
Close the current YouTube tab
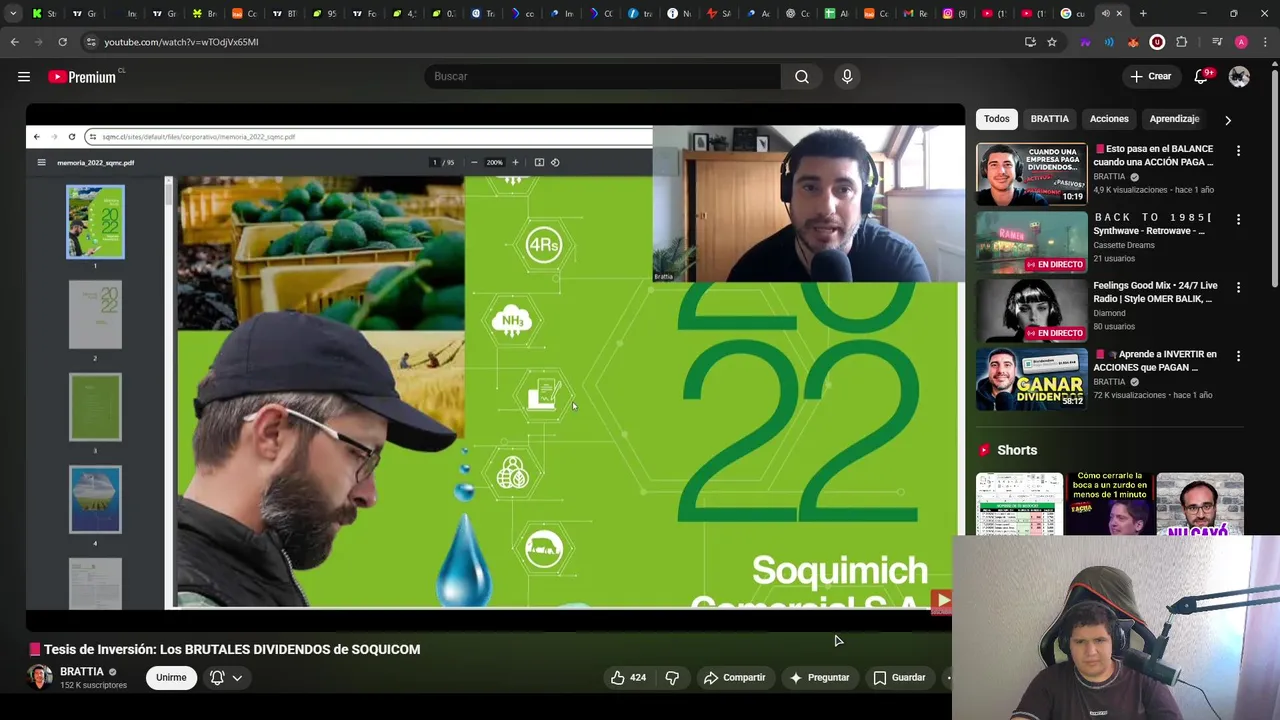coord(1119,14)
